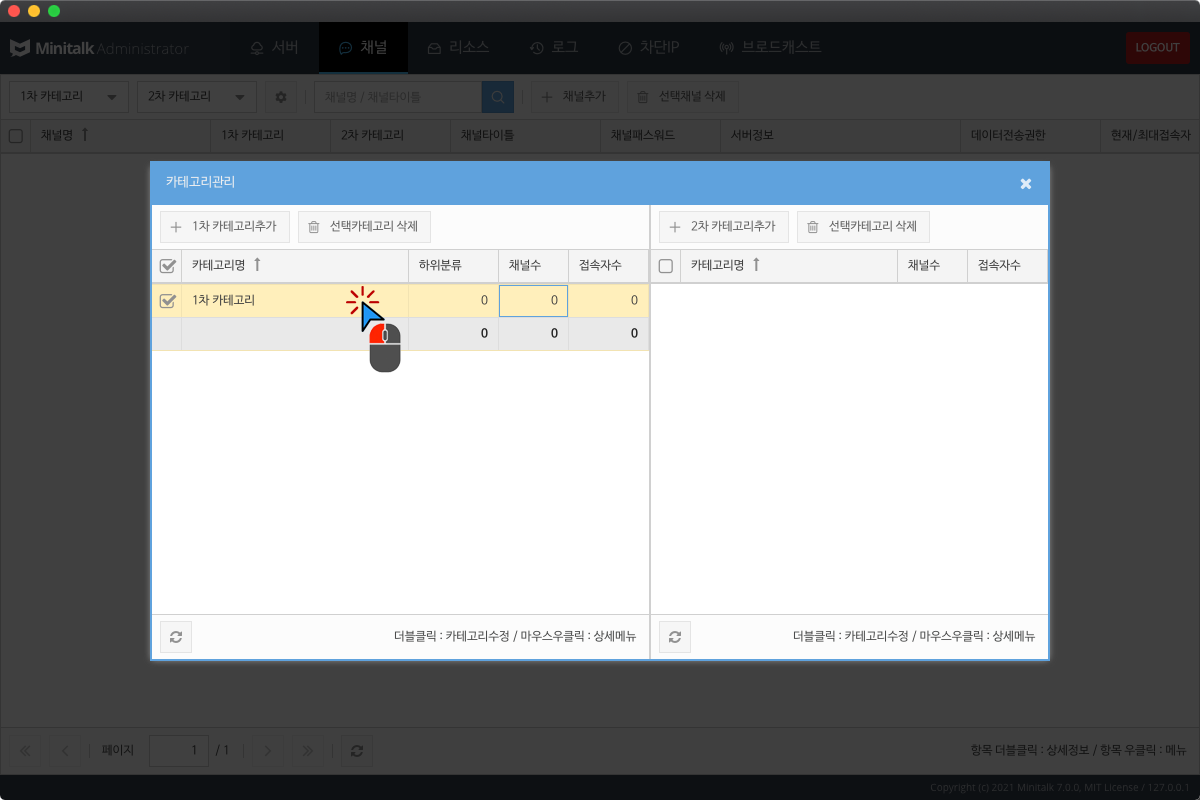Go to next page icon
The height and width of the screenshot is (800, 1200).
[x=267, y=751]
